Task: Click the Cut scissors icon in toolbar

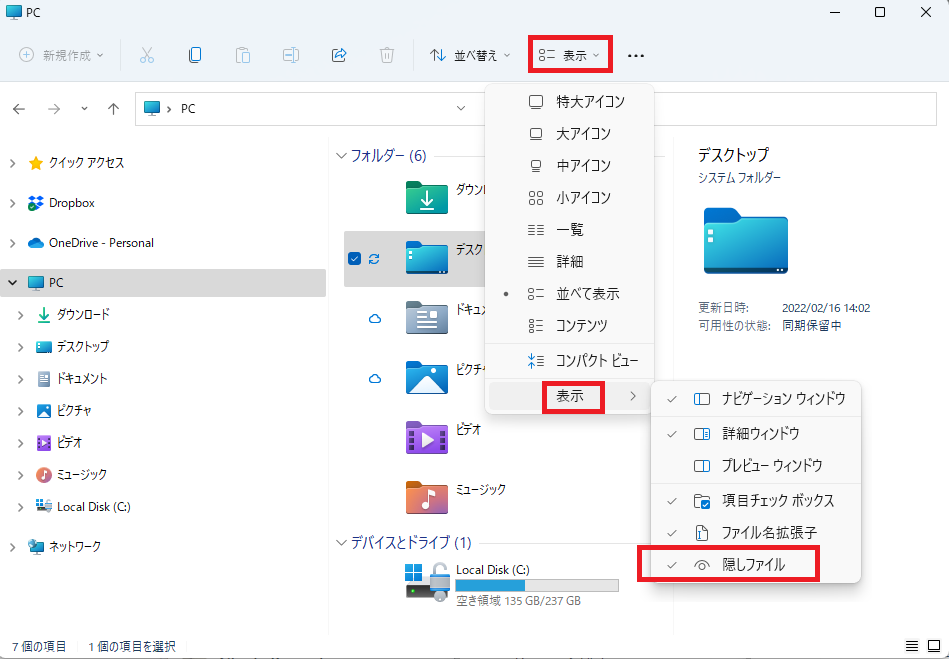Action: click(x=147, y=55)
